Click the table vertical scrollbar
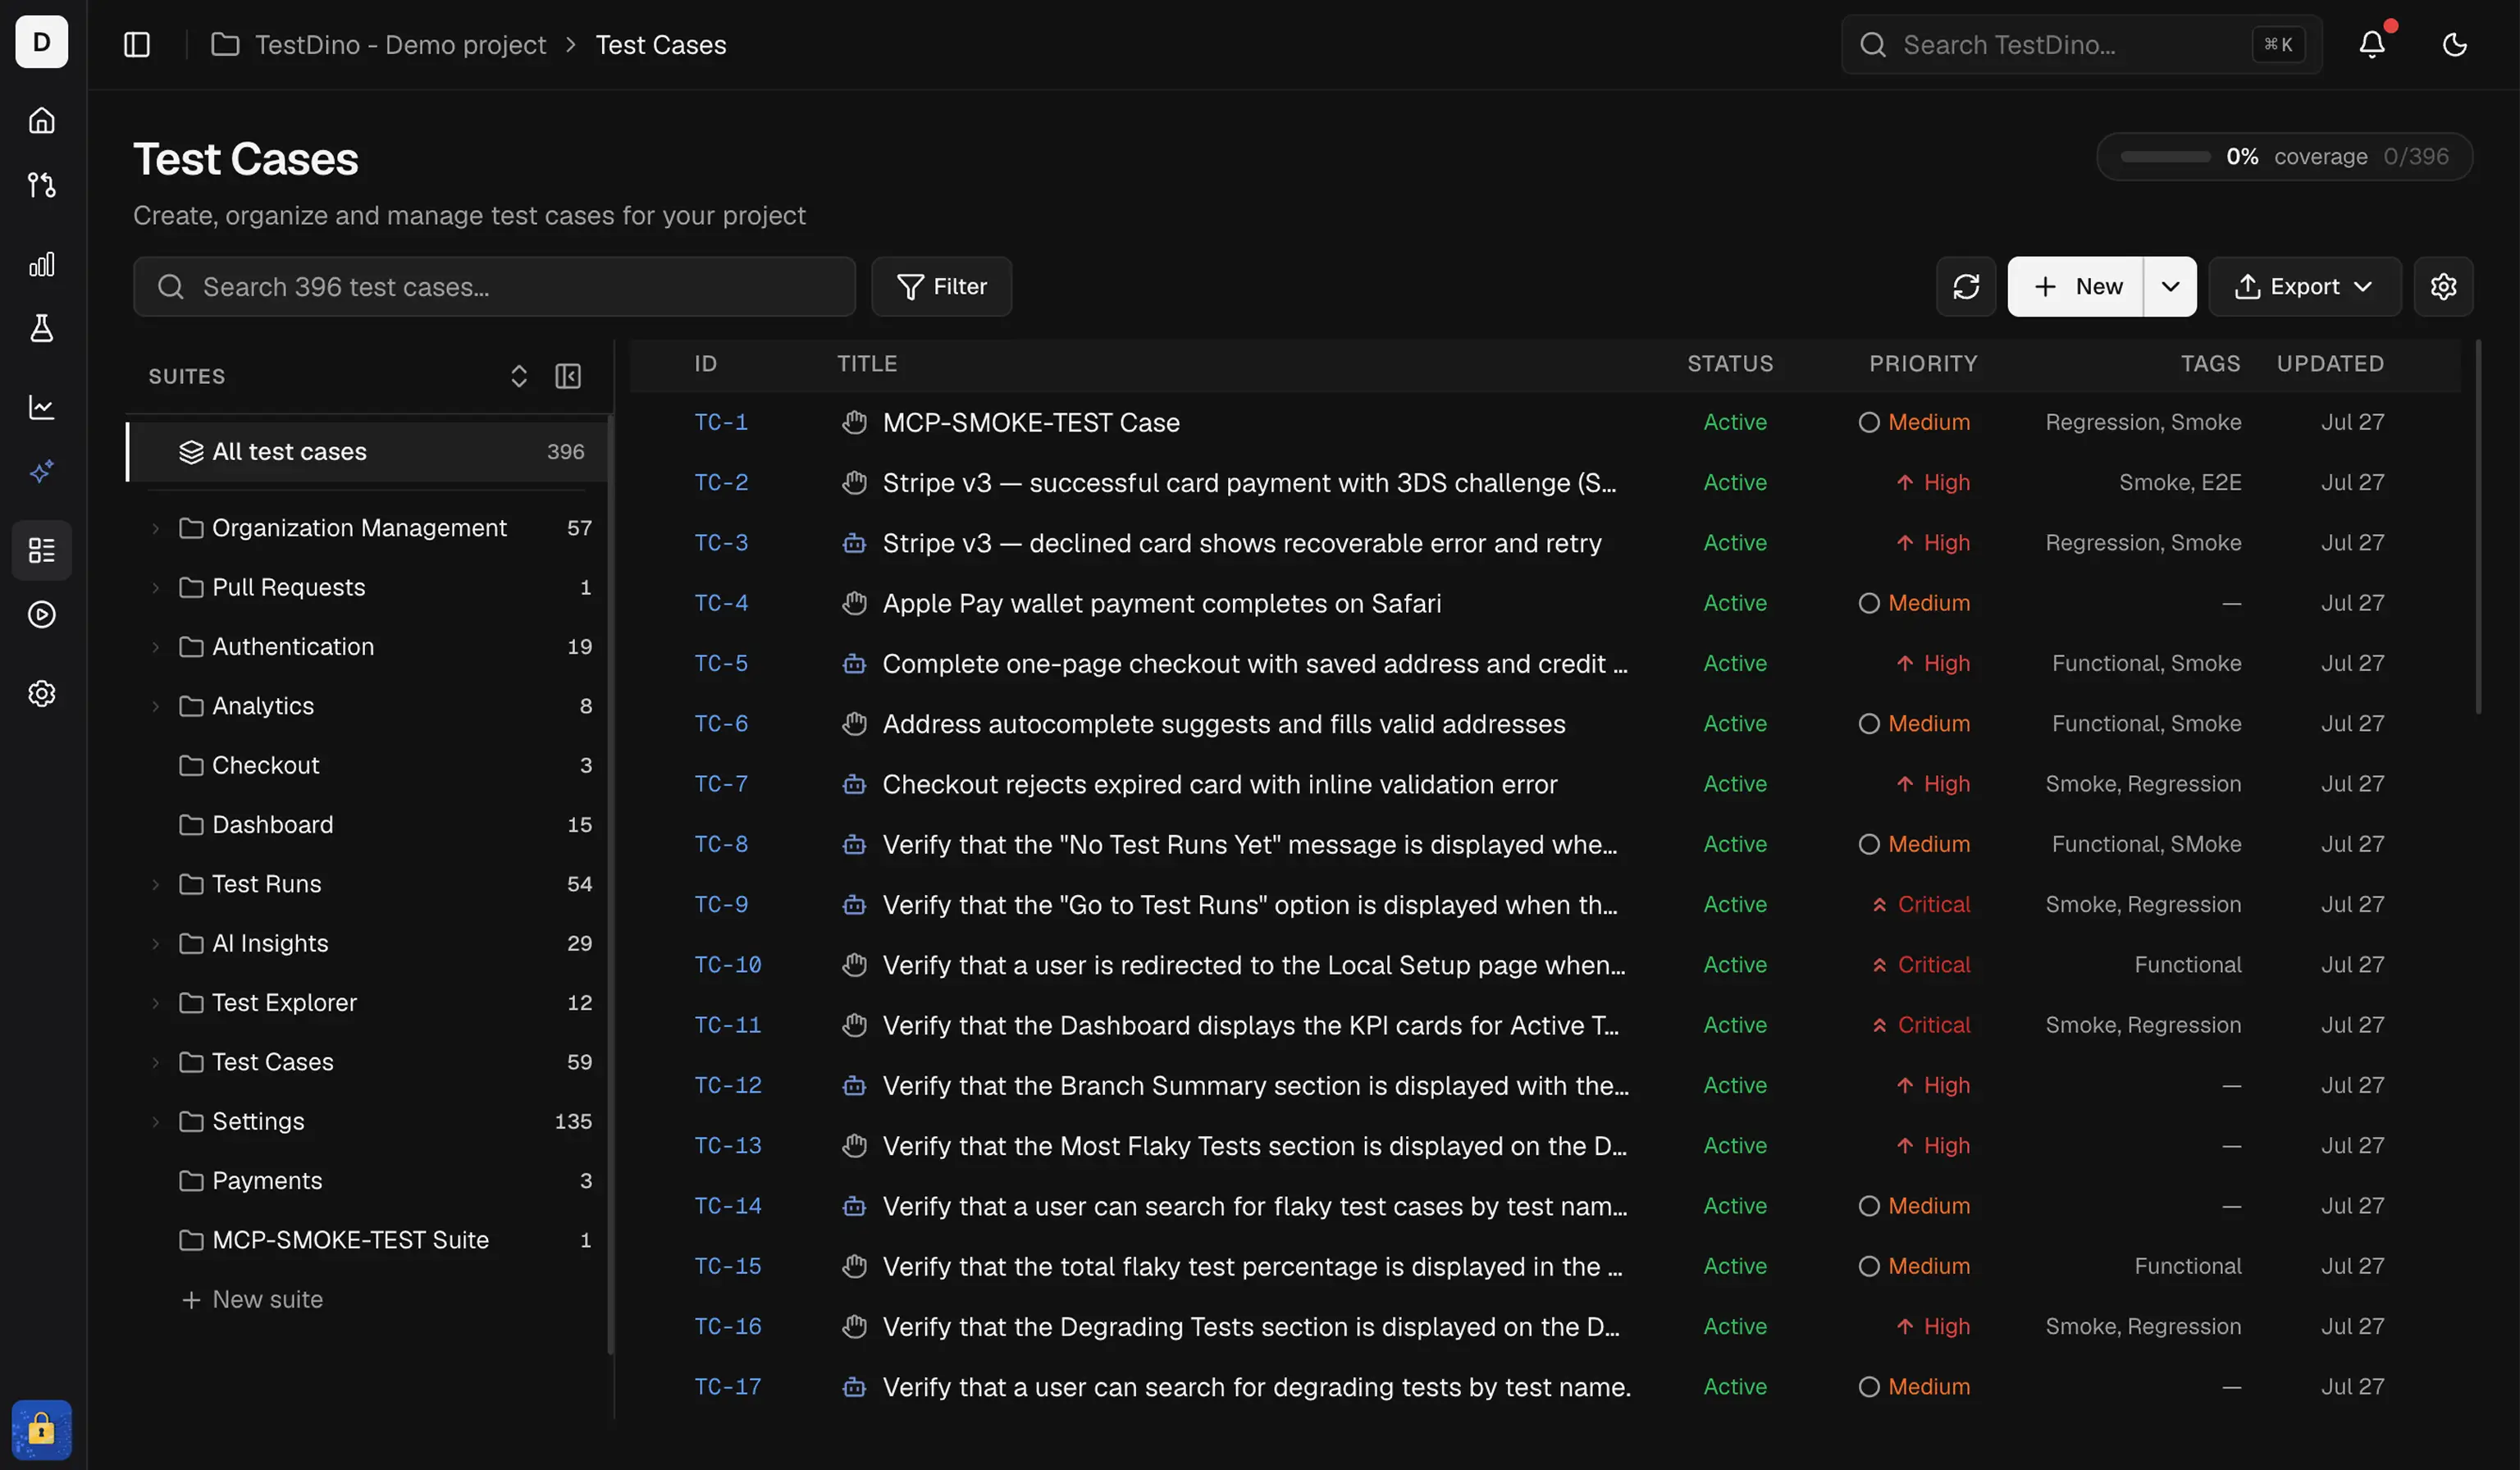 point(2478,527)
